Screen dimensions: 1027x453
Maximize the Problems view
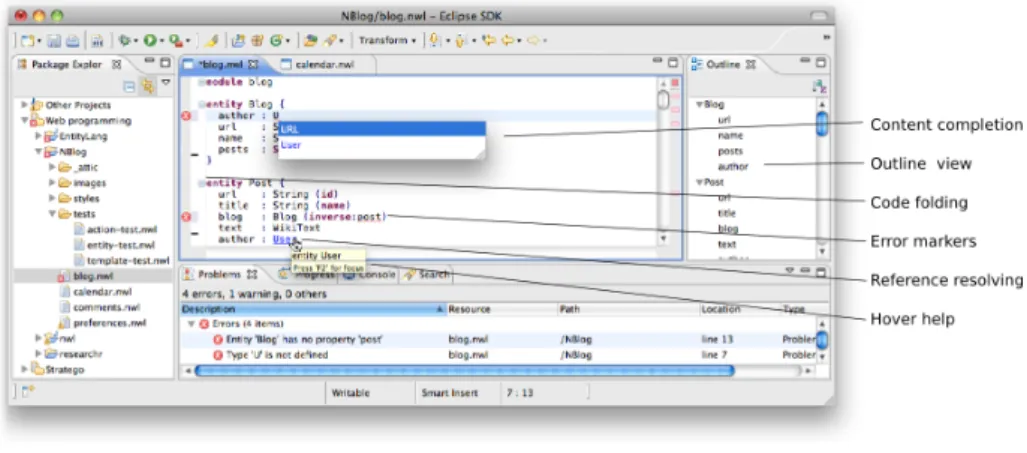click(821, 270)
